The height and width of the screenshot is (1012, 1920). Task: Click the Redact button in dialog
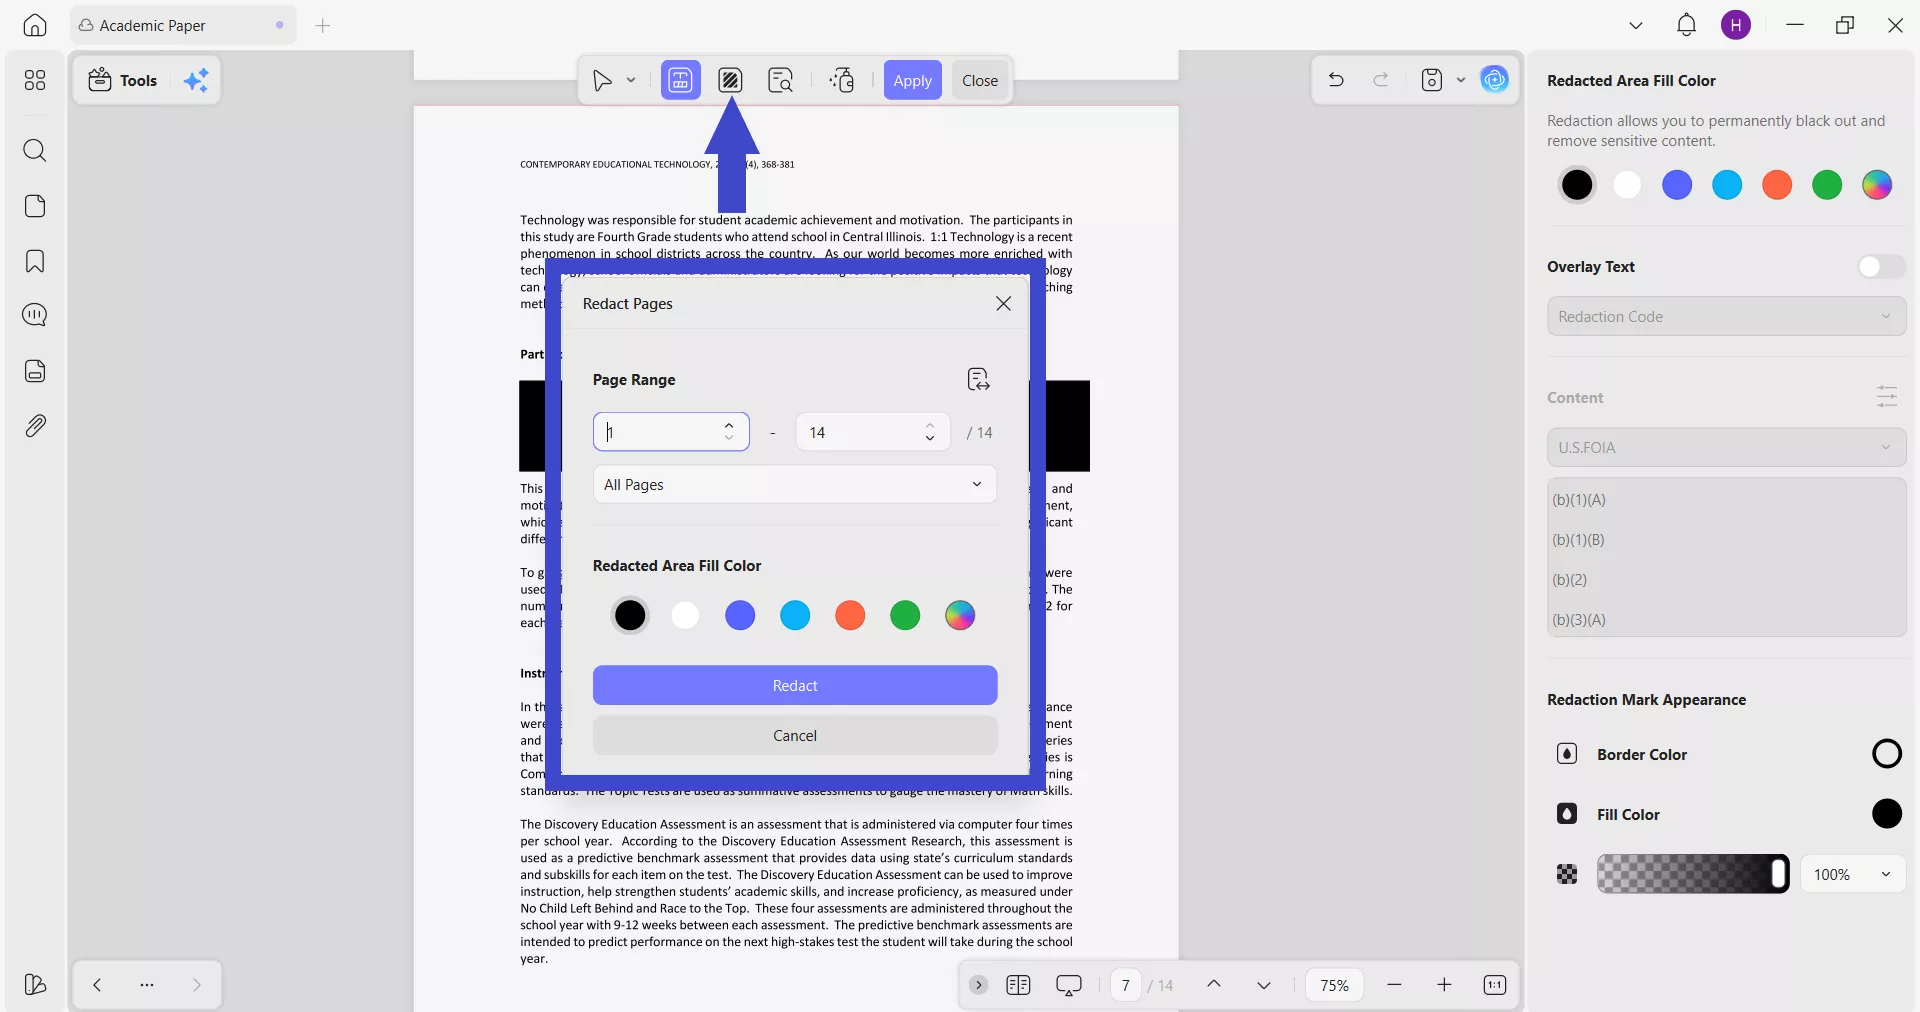795,685
